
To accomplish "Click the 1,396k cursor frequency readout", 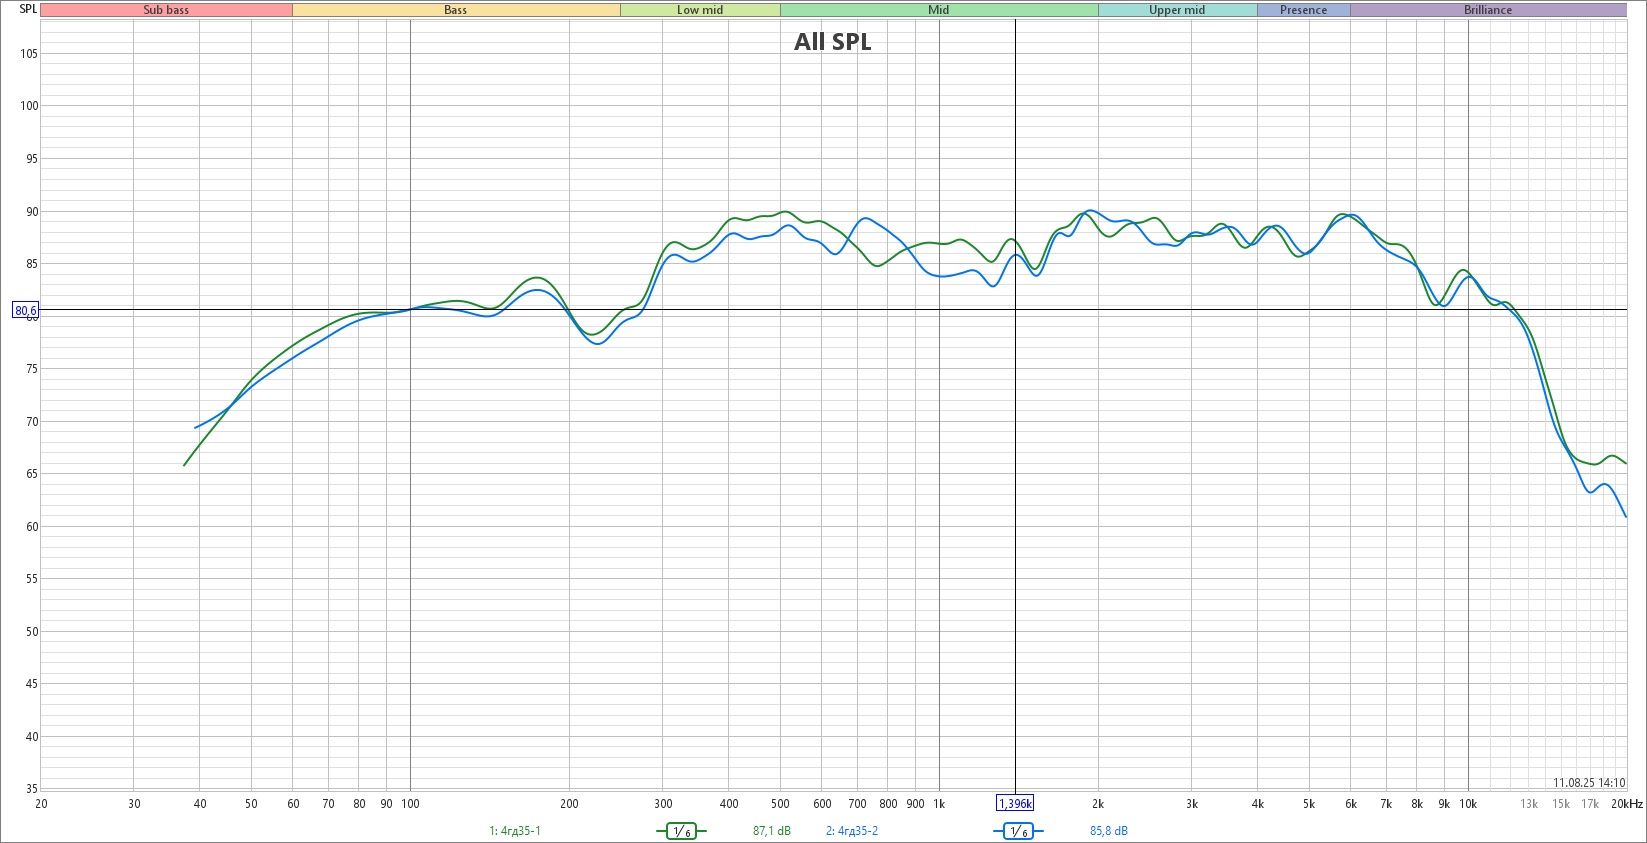I will point(1015,804).
